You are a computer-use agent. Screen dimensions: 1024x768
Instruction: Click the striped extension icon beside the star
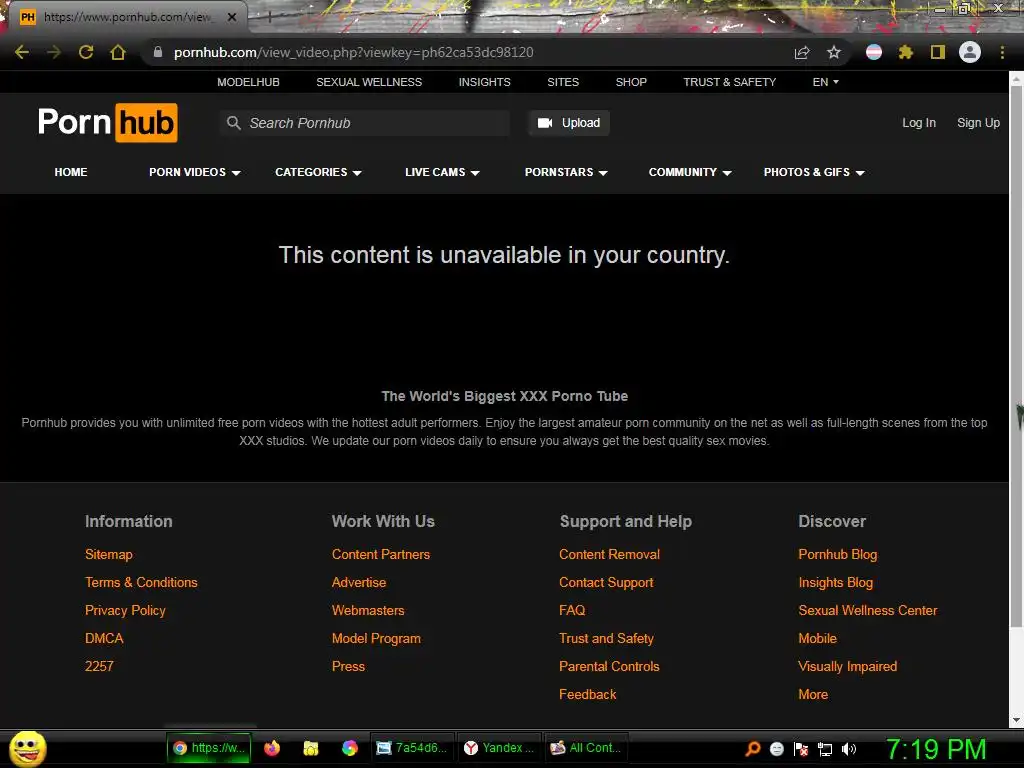tap(874, 52)
